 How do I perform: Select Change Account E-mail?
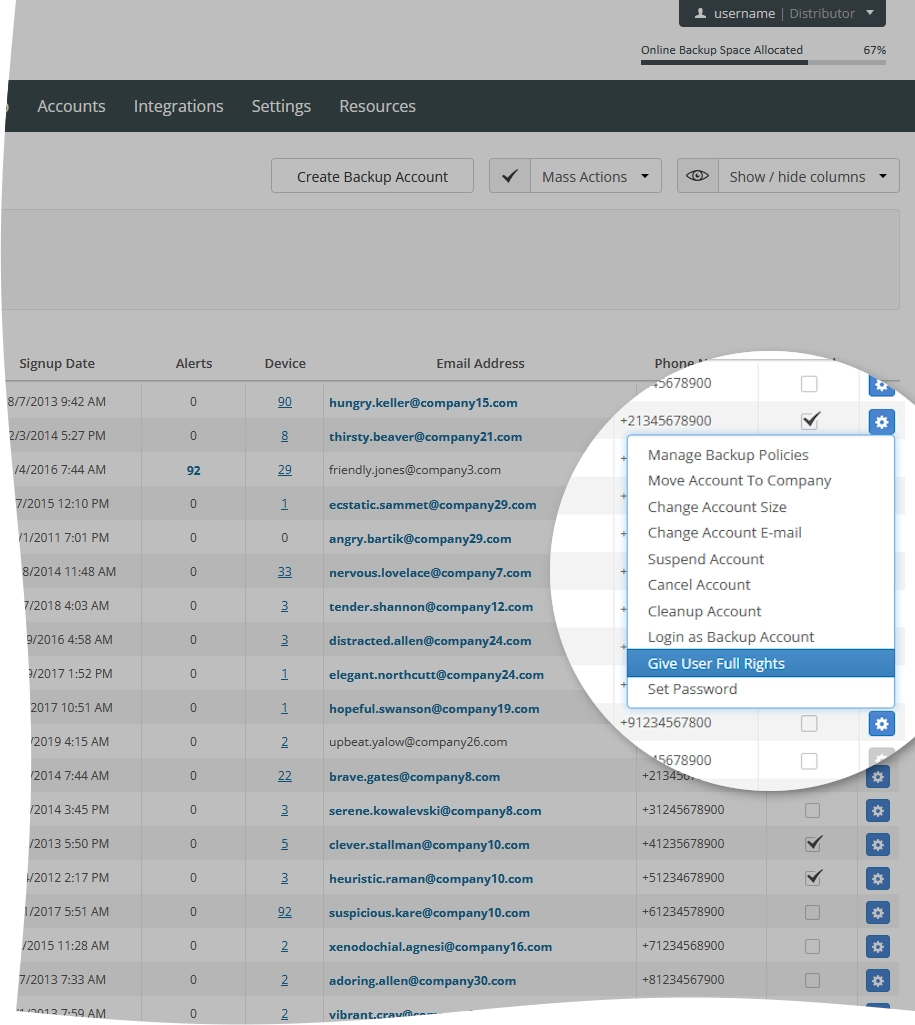724,533
